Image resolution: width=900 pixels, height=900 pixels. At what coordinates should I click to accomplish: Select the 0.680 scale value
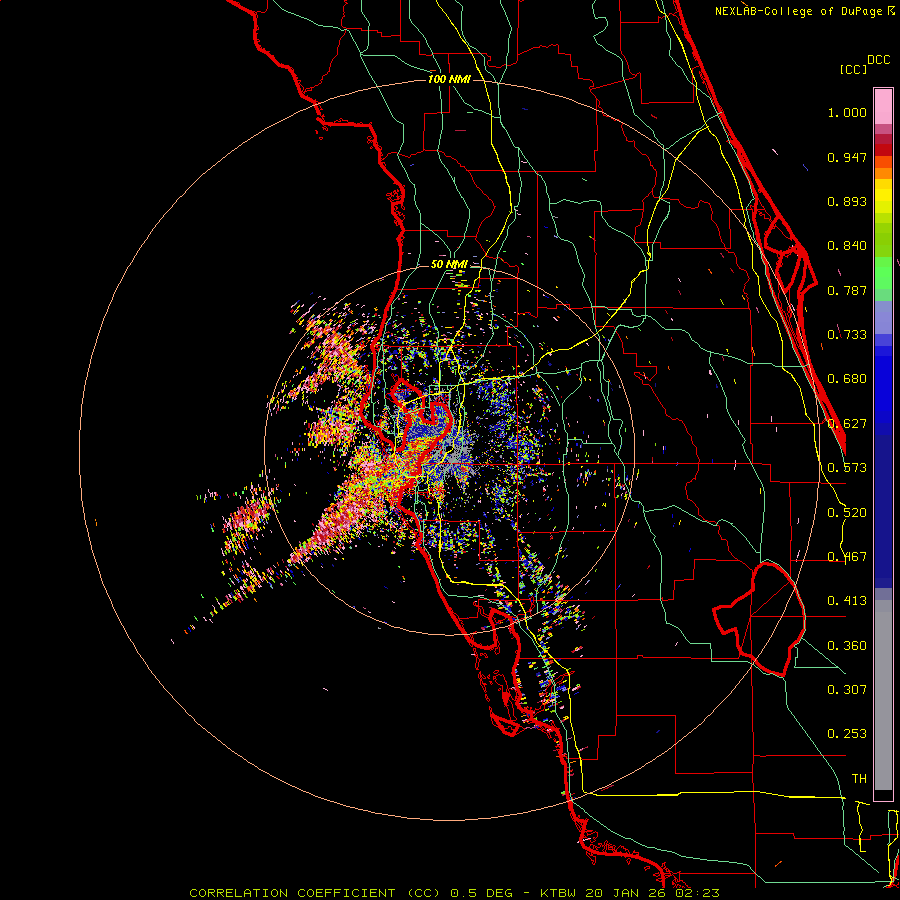pyautogui.click(x=847, y=379)
